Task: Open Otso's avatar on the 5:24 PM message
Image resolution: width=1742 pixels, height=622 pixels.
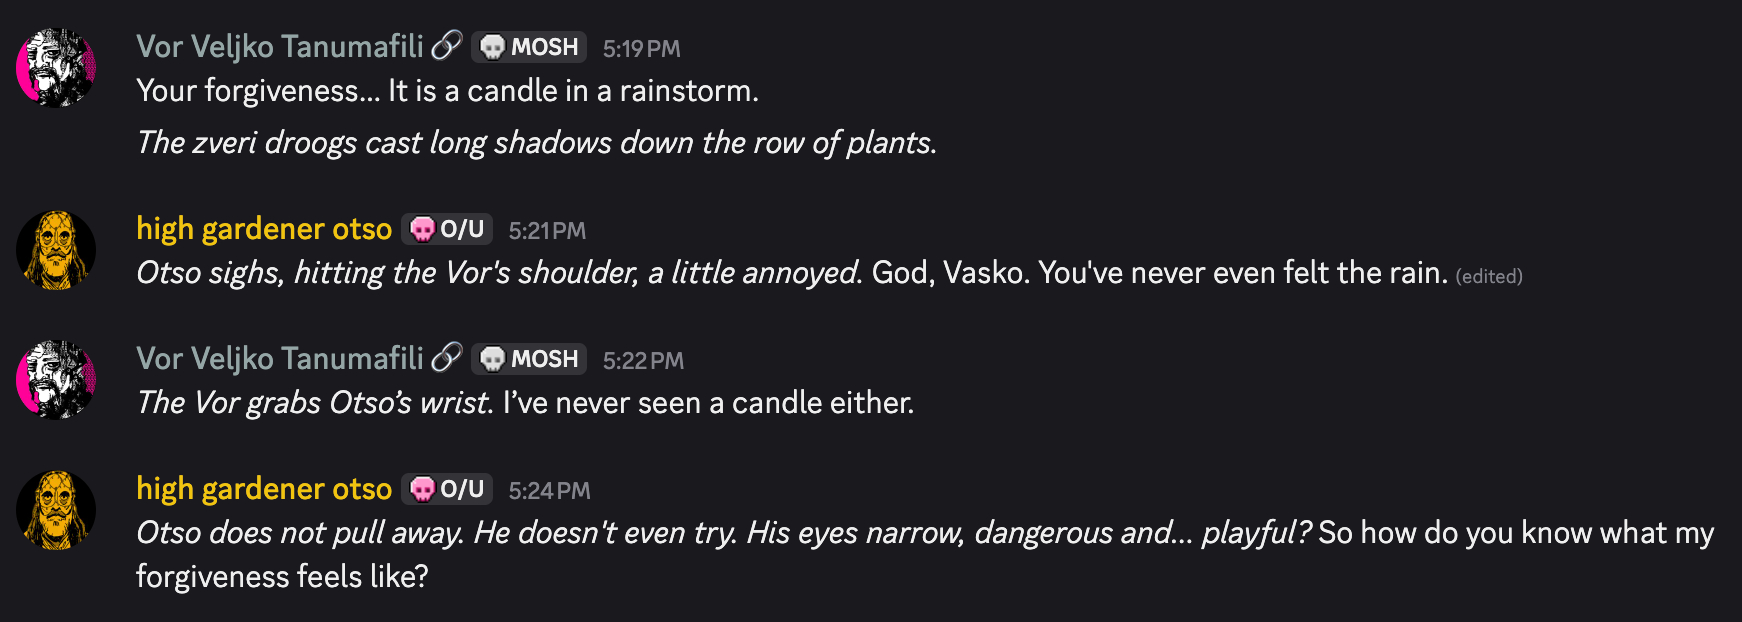Action: point(56,510)
